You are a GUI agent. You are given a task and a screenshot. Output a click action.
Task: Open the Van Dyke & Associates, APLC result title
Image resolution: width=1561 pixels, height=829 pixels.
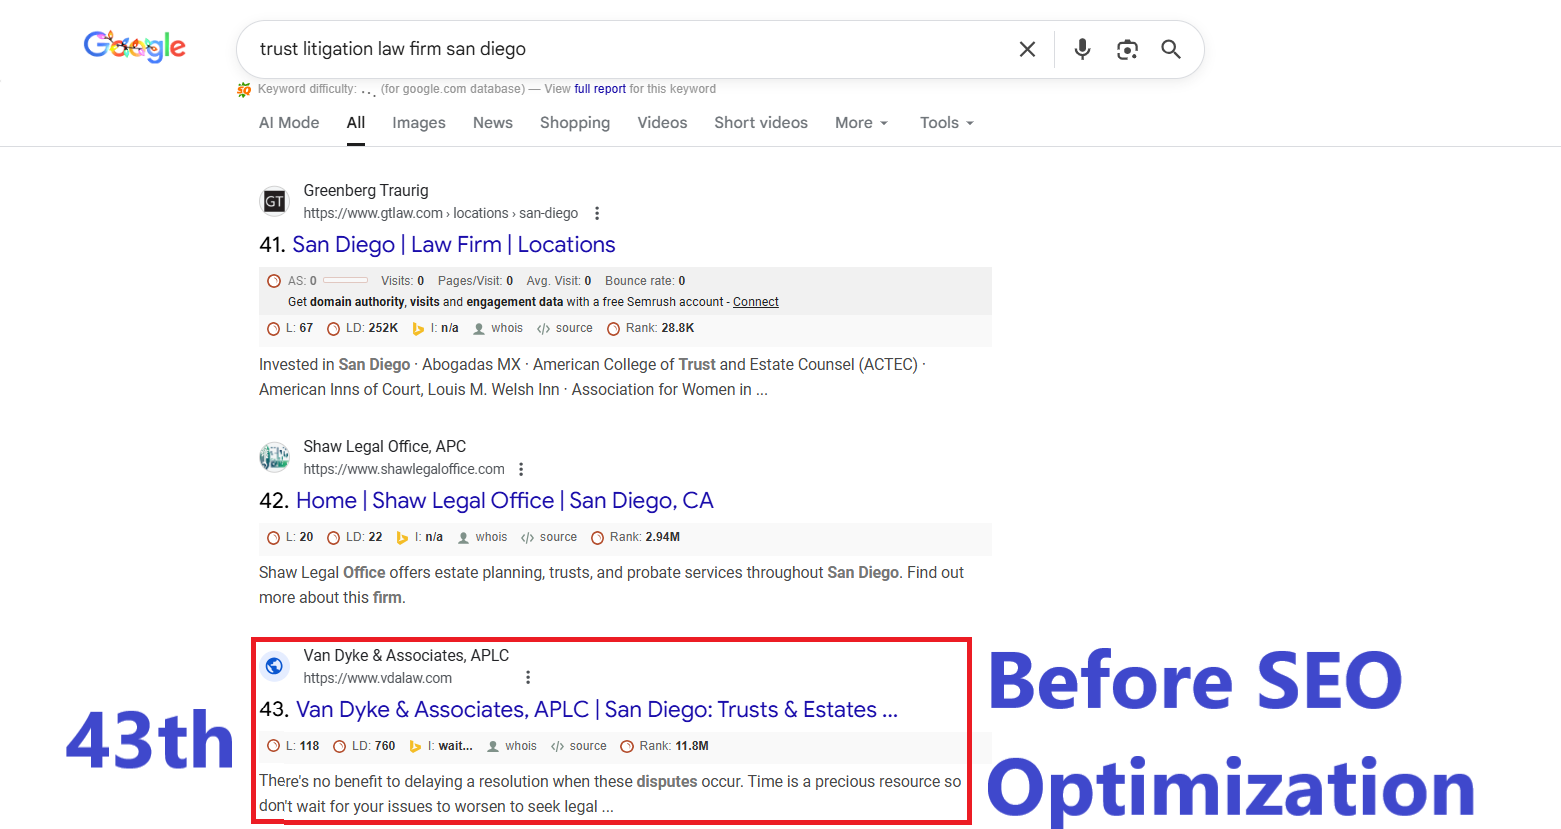pyautogui.click(x=597, y=710)
